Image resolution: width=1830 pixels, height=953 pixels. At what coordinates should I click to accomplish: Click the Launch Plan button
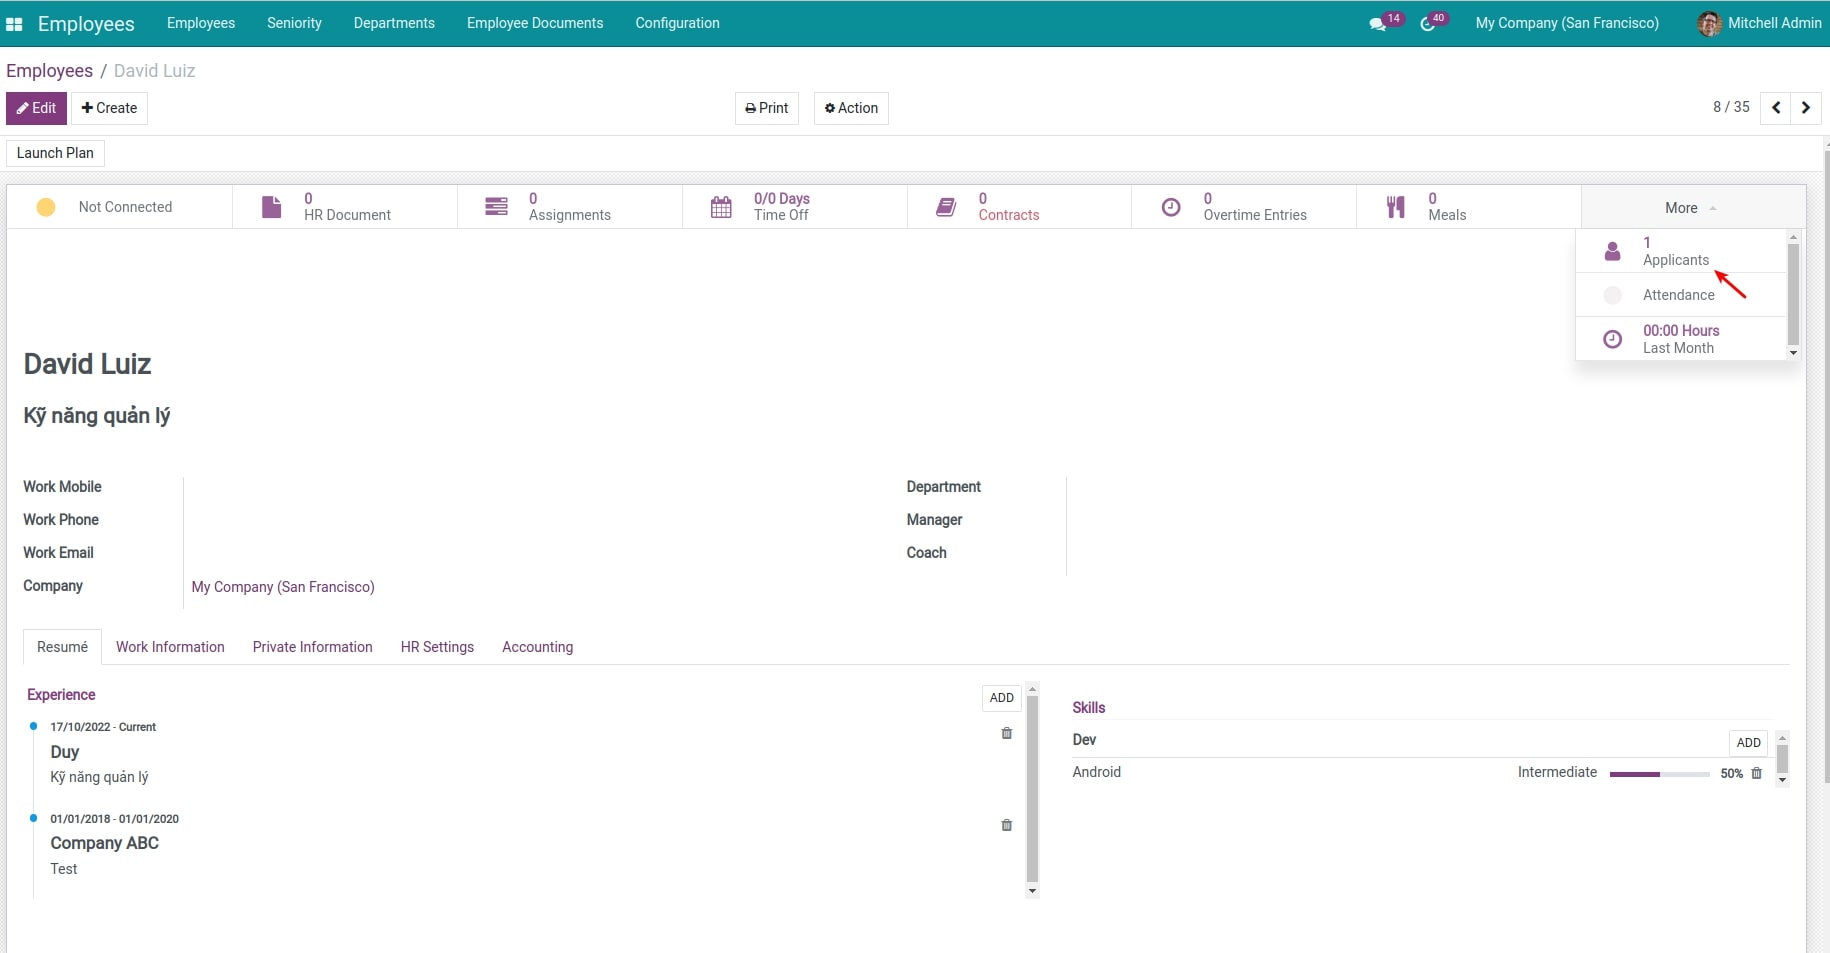tap(55, 152)
